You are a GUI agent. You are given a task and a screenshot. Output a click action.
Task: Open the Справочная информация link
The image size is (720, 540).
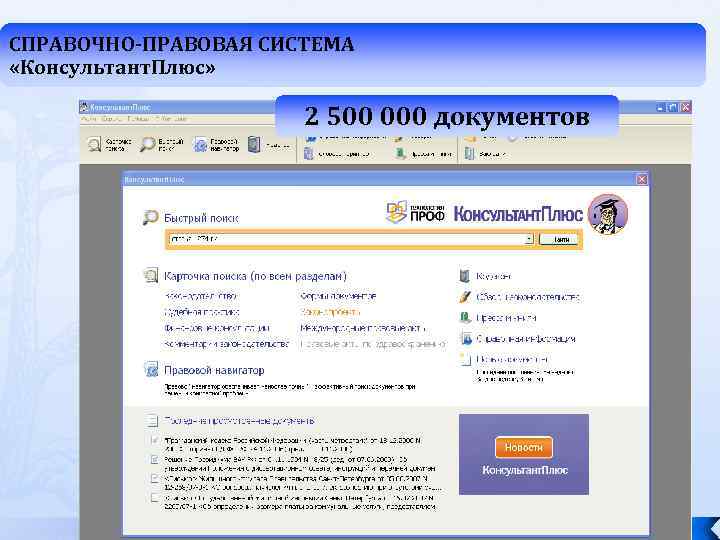(526, 339)
